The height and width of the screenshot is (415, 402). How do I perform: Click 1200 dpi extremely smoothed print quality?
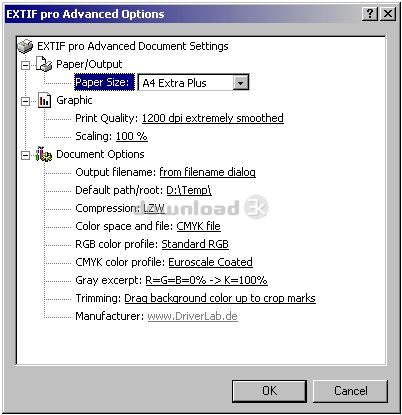tap(213, 118)
